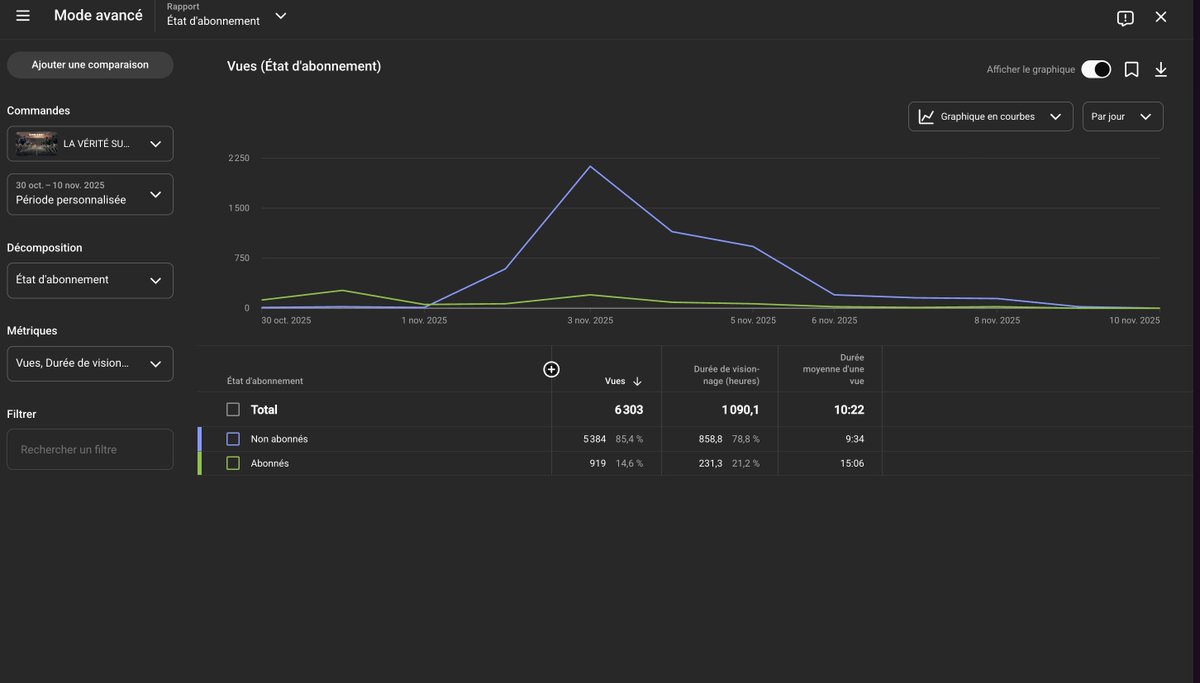Click the line chart icon
1200x683 pixels.
927,117
